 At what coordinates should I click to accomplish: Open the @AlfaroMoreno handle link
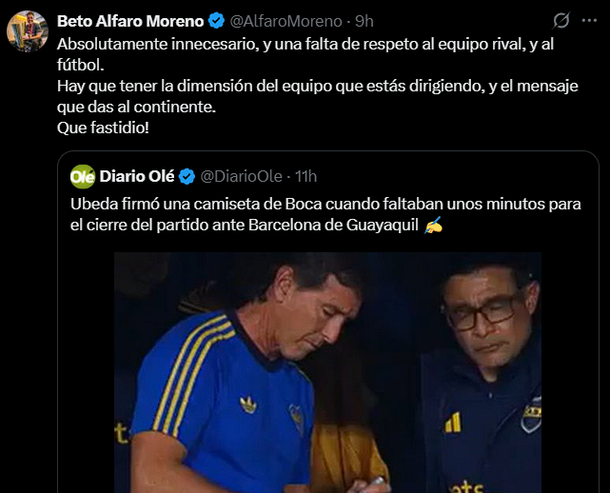[x=286, y=21]
